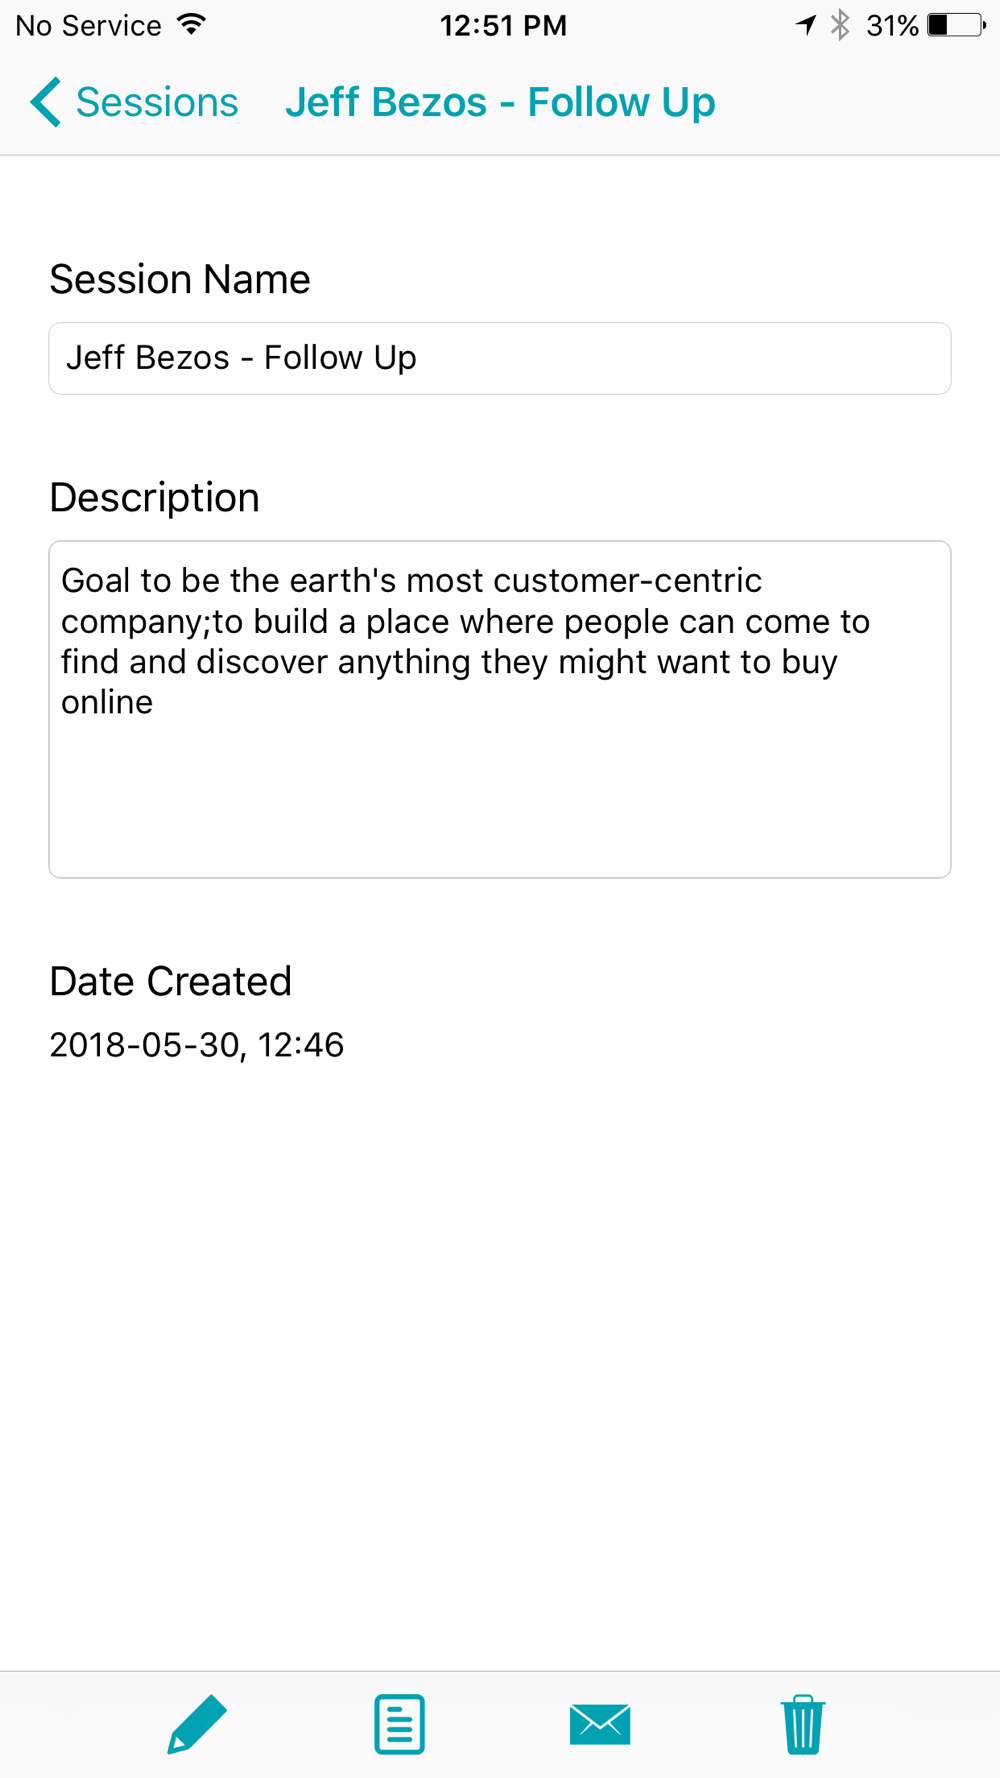Tap the location arrow status icon
This screenshot has width=1000, height=1778.
(x=806, y=25)
